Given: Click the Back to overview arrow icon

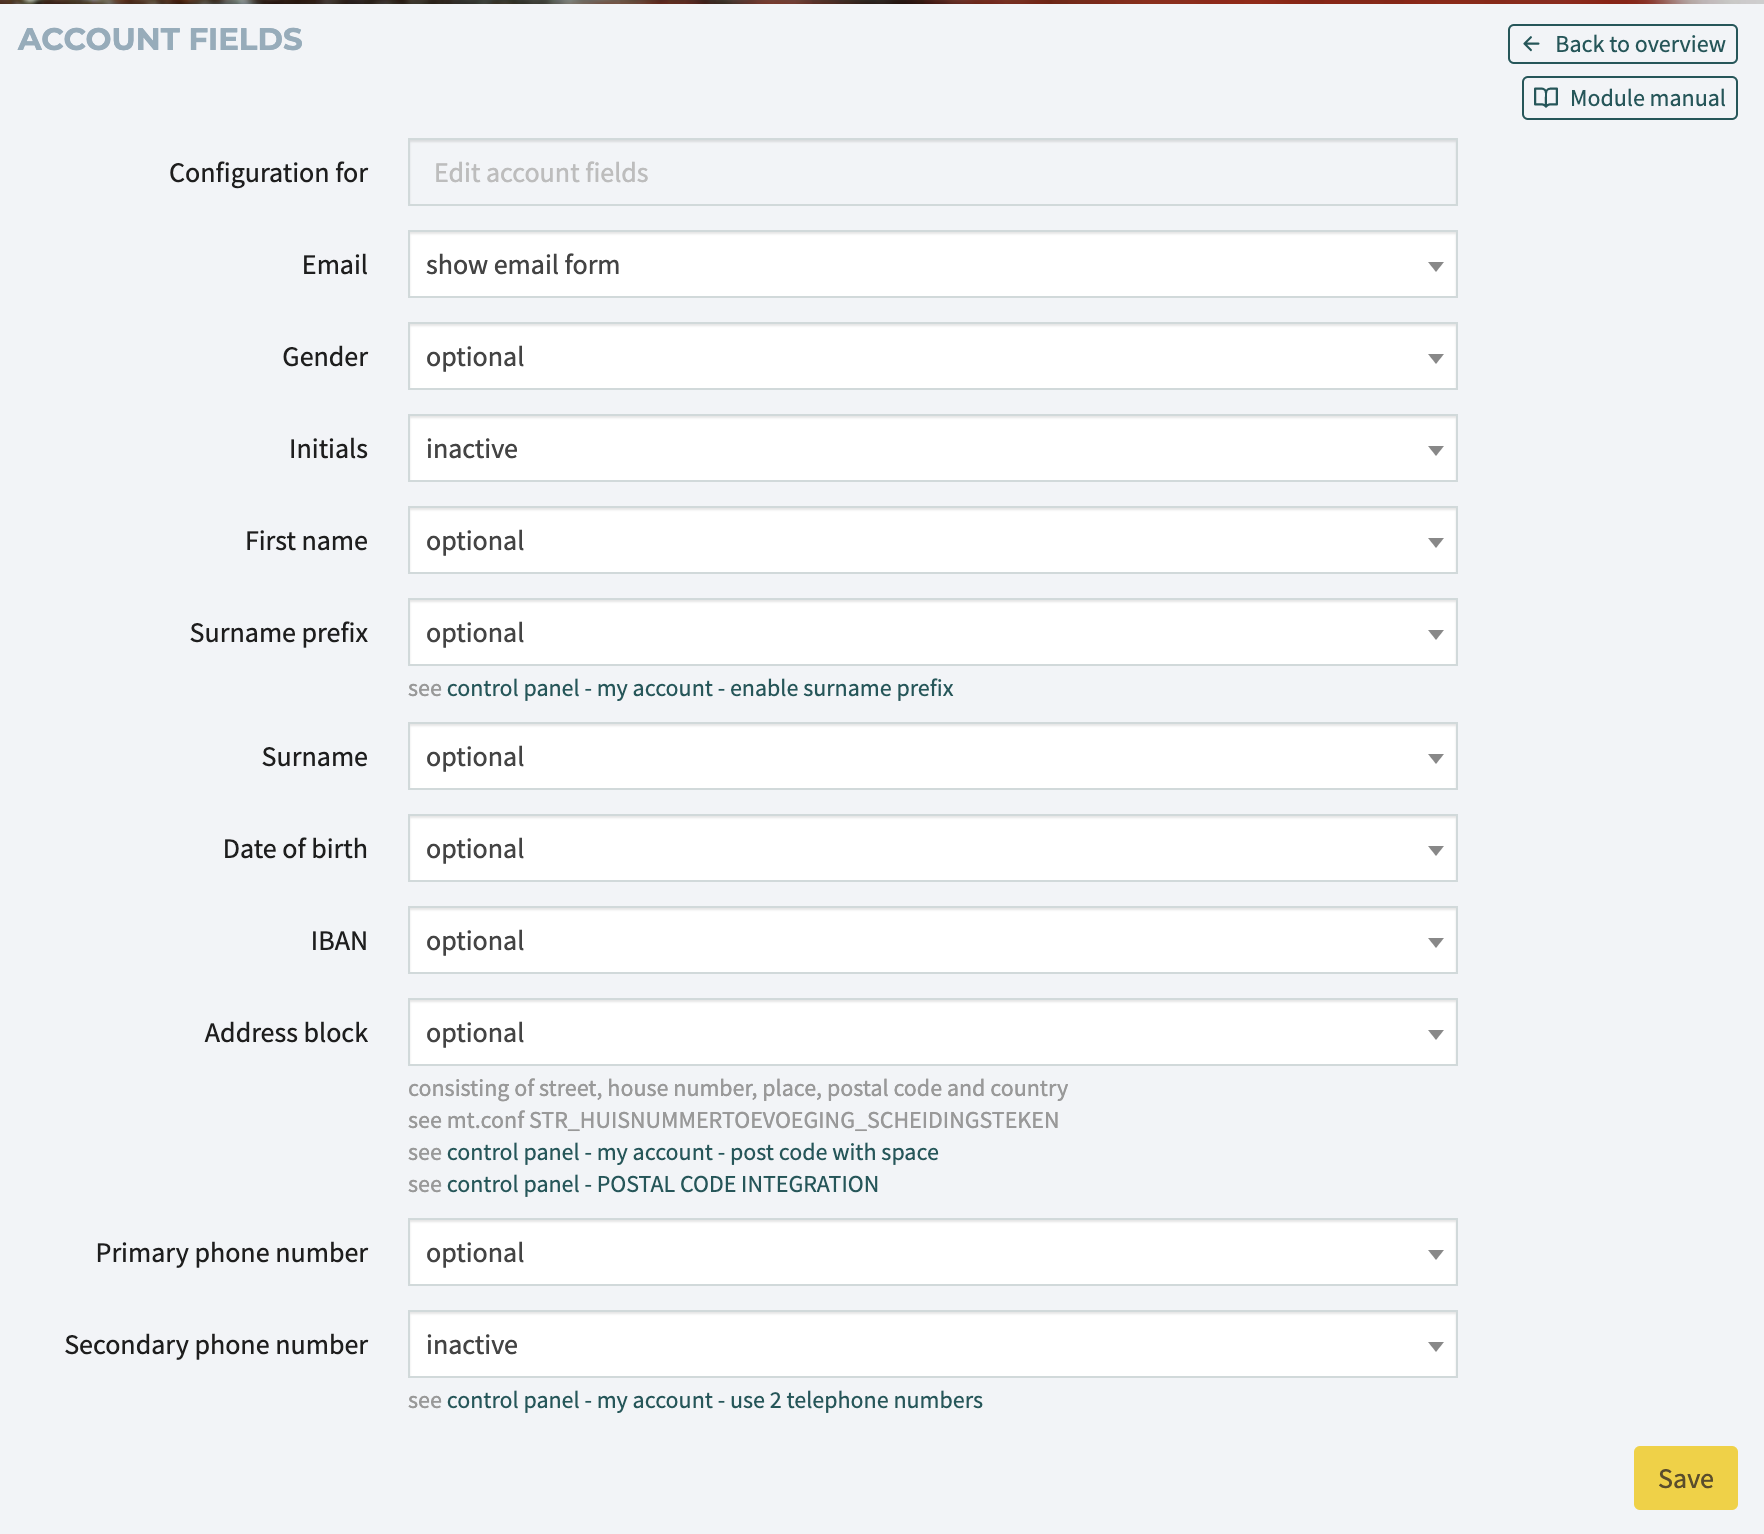Looking at the screenshot, I should pyautogui.click(x=1531, y=44).
